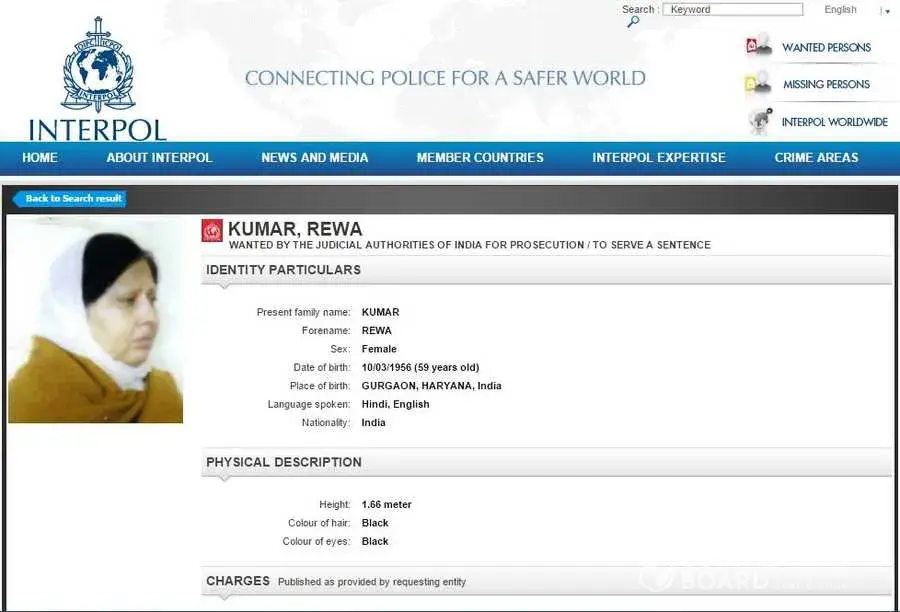The image size is (900, 612).
Task: Click the Missing Persons icon
Action: [x=758, y=83]
